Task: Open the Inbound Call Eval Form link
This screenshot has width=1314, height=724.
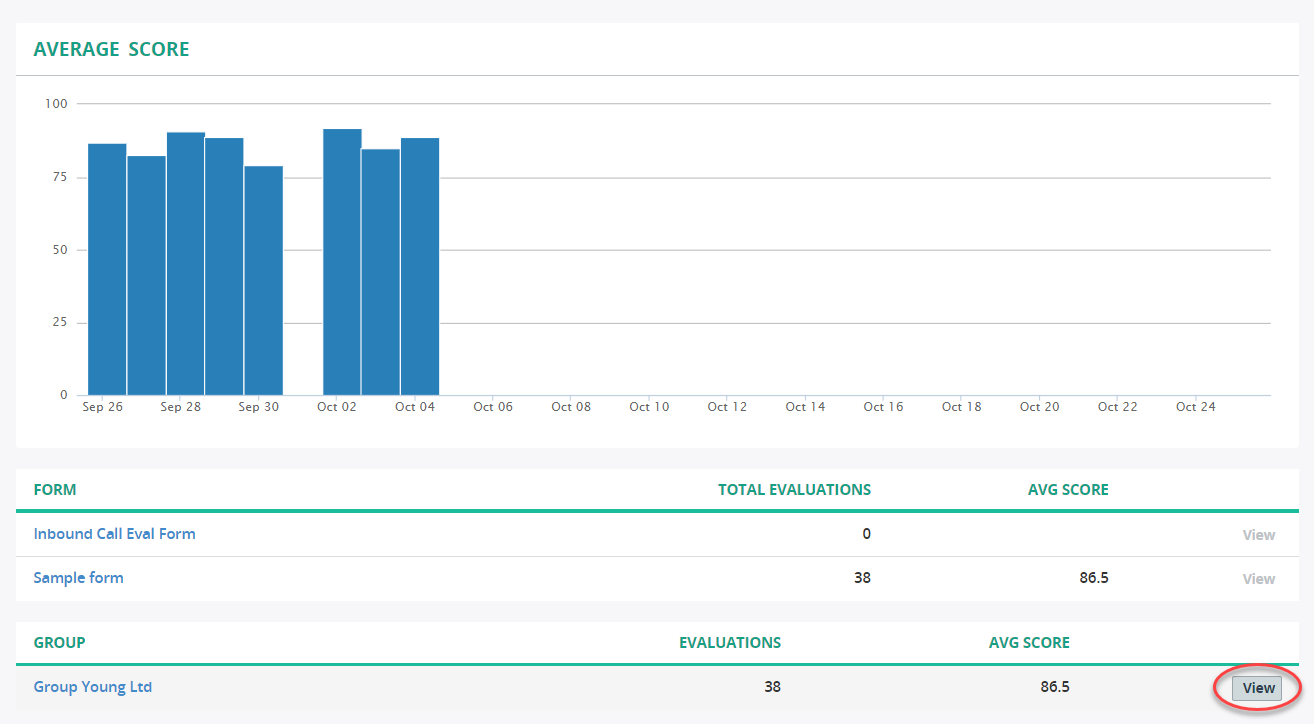Action: pos(114,534)
